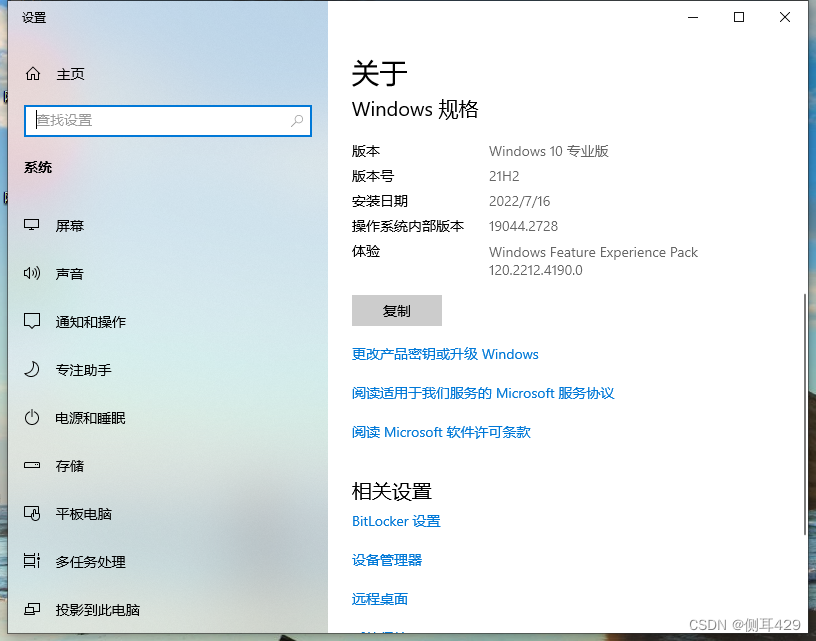Open 更改产品密钥或升级 Windows link
The height and width of the screenshot is (641, 816).
click(x=445, y=354)
